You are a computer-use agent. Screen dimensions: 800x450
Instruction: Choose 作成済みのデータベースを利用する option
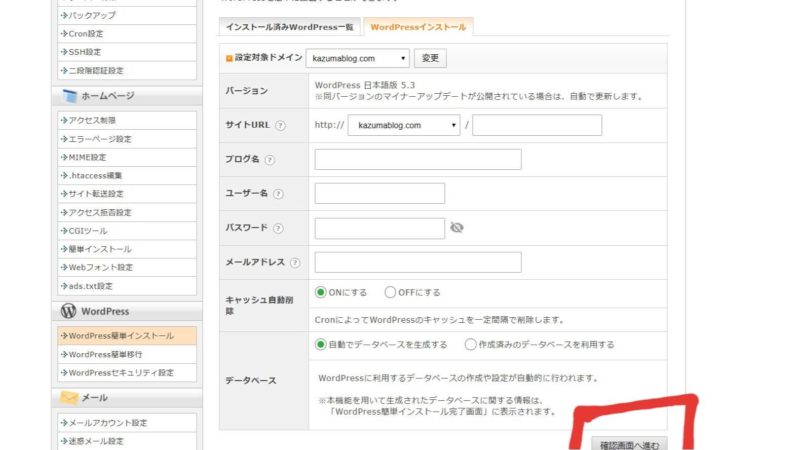470,344
